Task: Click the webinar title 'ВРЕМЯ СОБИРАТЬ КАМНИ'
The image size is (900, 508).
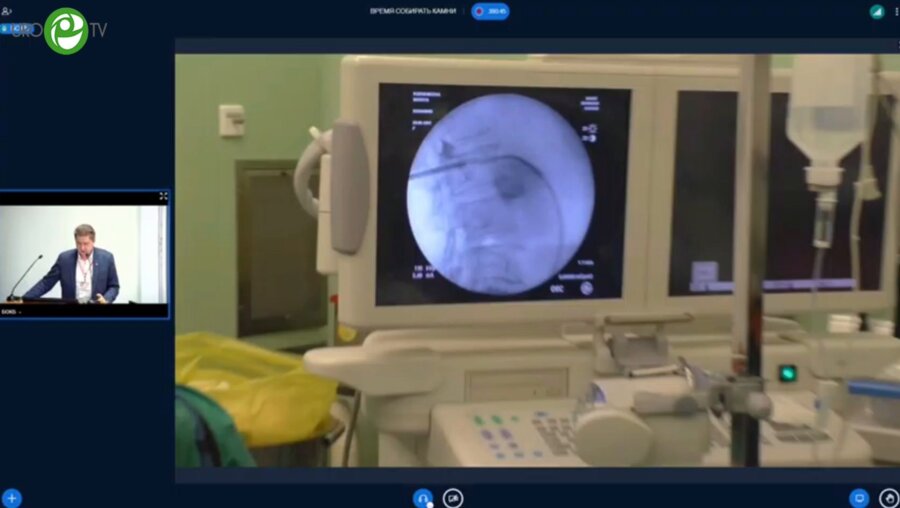Action: [412, 11]
